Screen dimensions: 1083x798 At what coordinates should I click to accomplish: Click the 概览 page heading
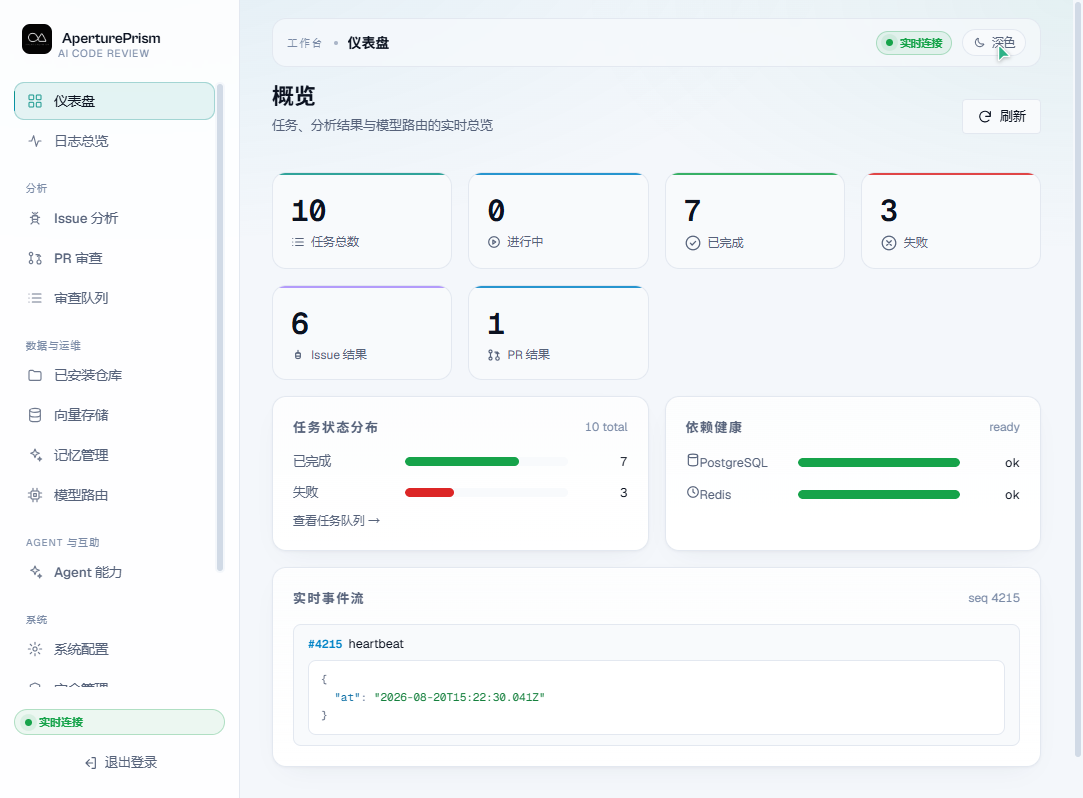[294, 96]
